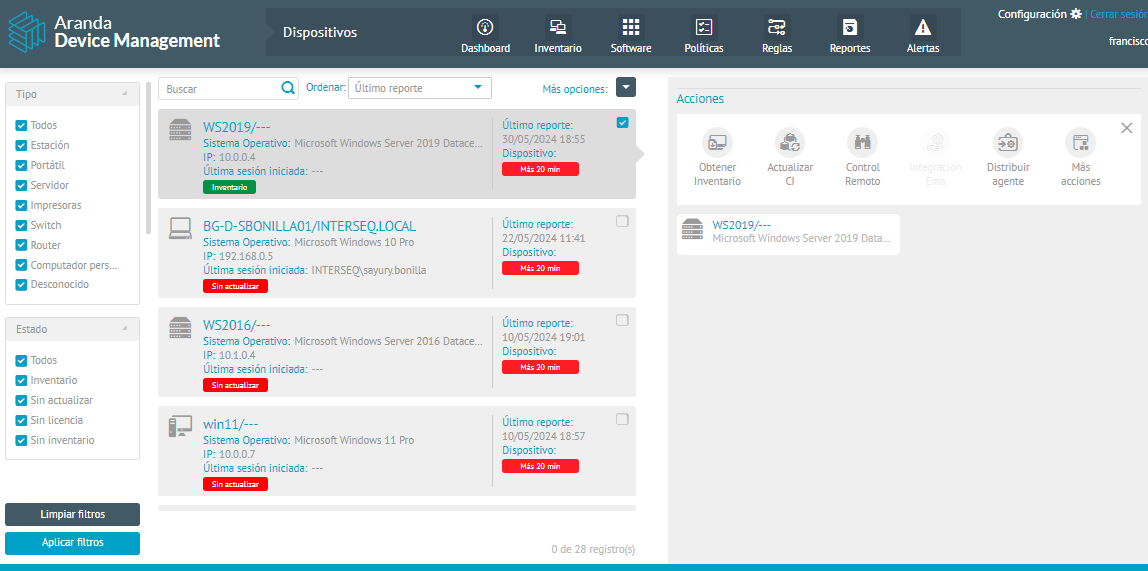Open the Alertas warning icon
1148x571 pixels.
[922, 28]
